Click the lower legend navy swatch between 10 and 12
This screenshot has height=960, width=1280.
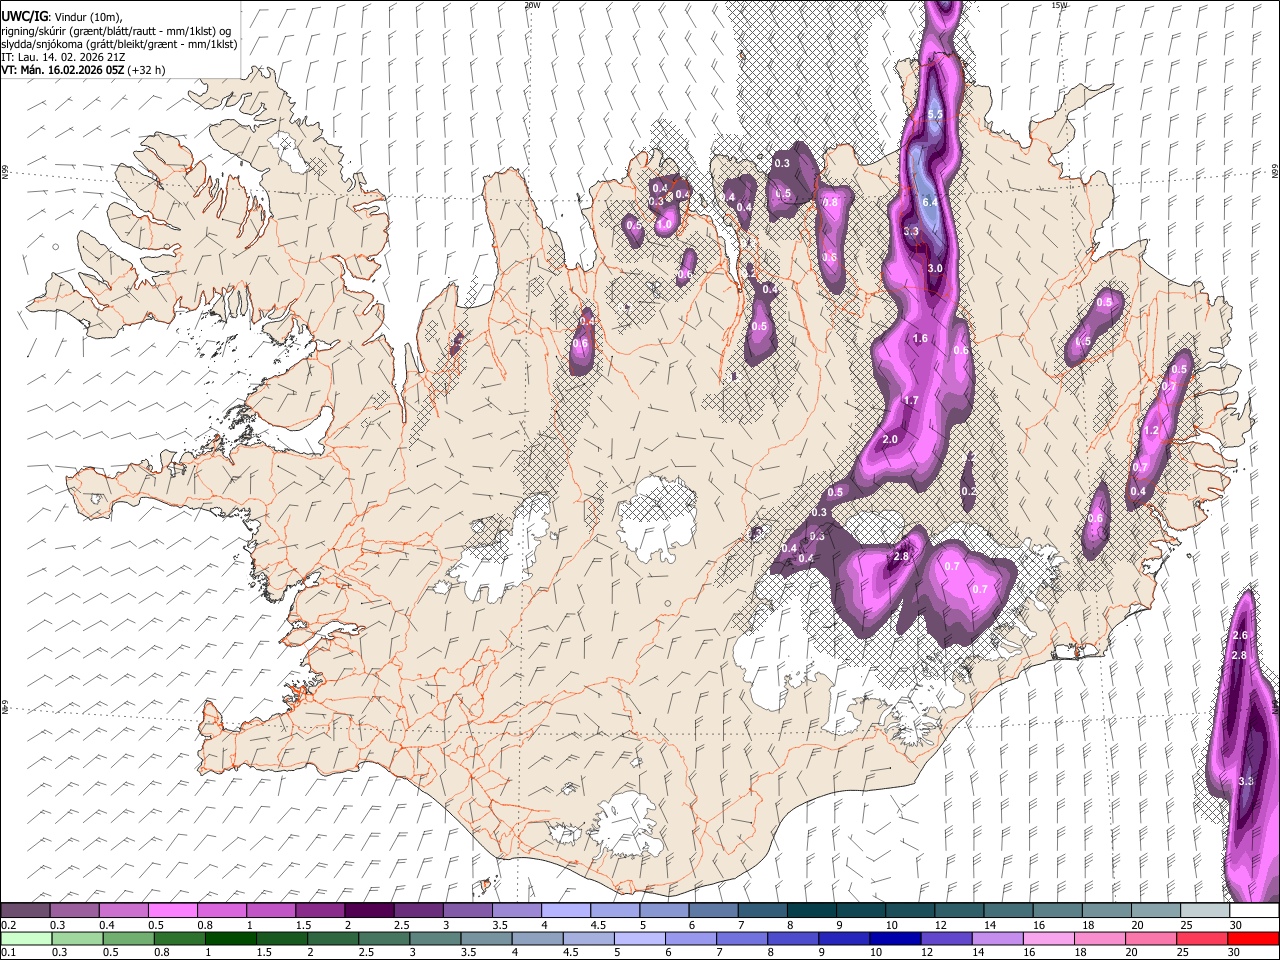895,938
